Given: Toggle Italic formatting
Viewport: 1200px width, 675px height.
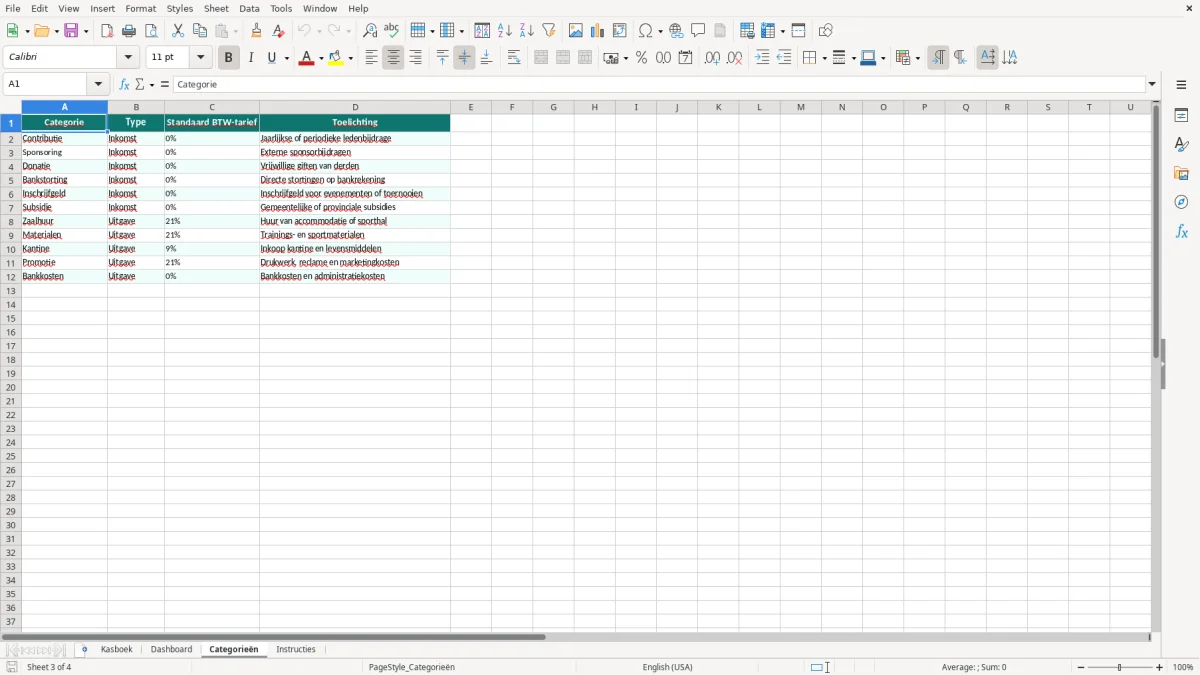Looking at the screenshot, I should click(x=250, y=58).
